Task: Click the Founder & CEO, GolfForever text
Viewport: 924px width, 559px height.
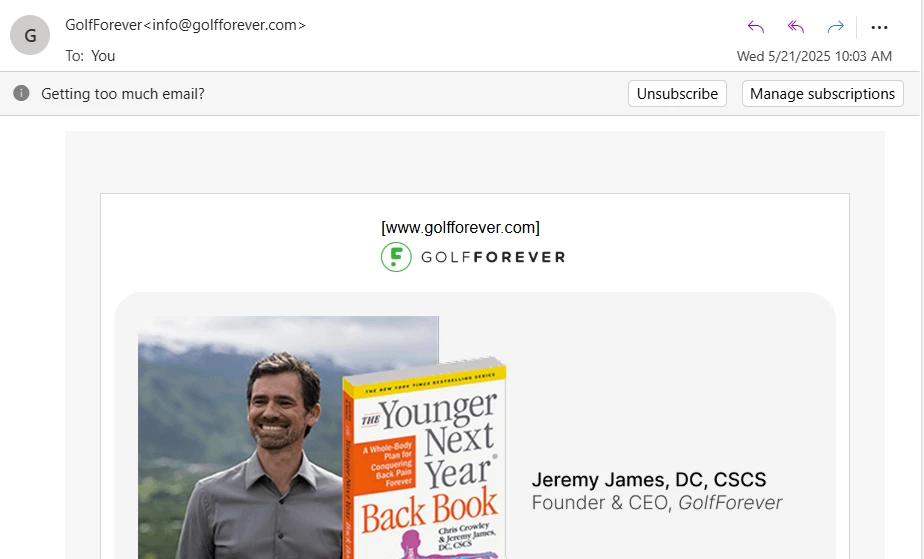Action: pyautogui.click(x=656, y=503)
